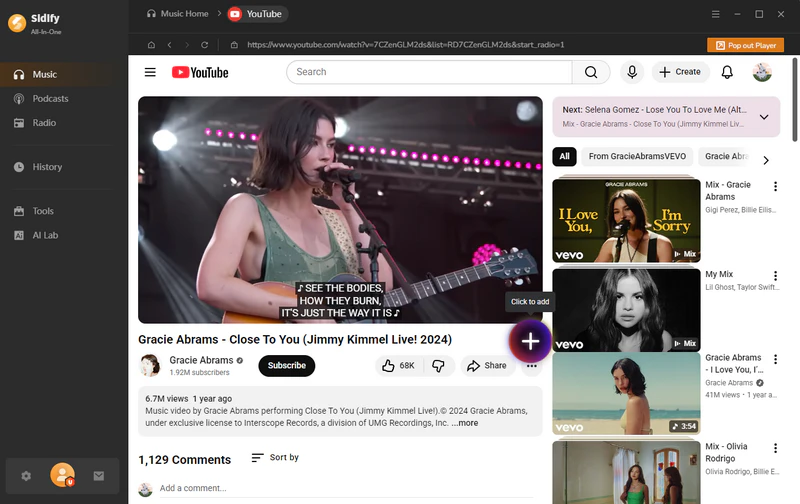Open the mail feedback icon
This screenshot has height=504, width=800.
(99, 476)
